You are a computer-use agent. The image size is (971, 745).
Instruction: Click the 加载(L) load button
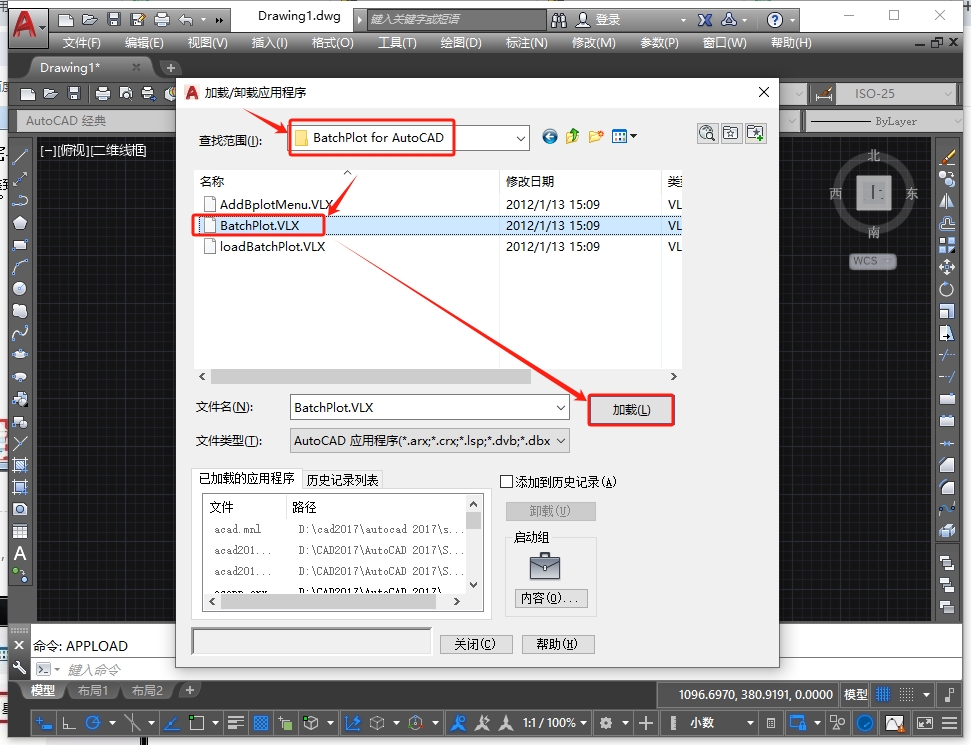631,410
